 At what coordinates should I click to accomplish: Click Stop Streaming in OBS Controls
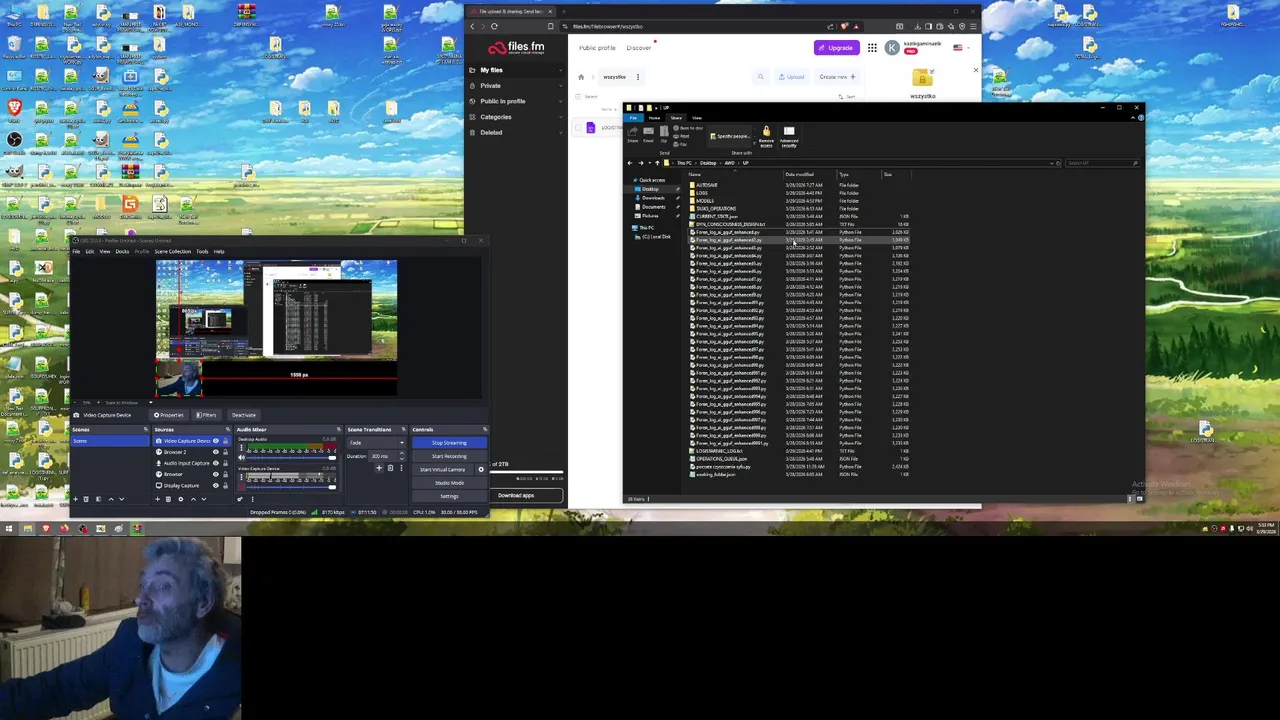click(x=449, y=443)
